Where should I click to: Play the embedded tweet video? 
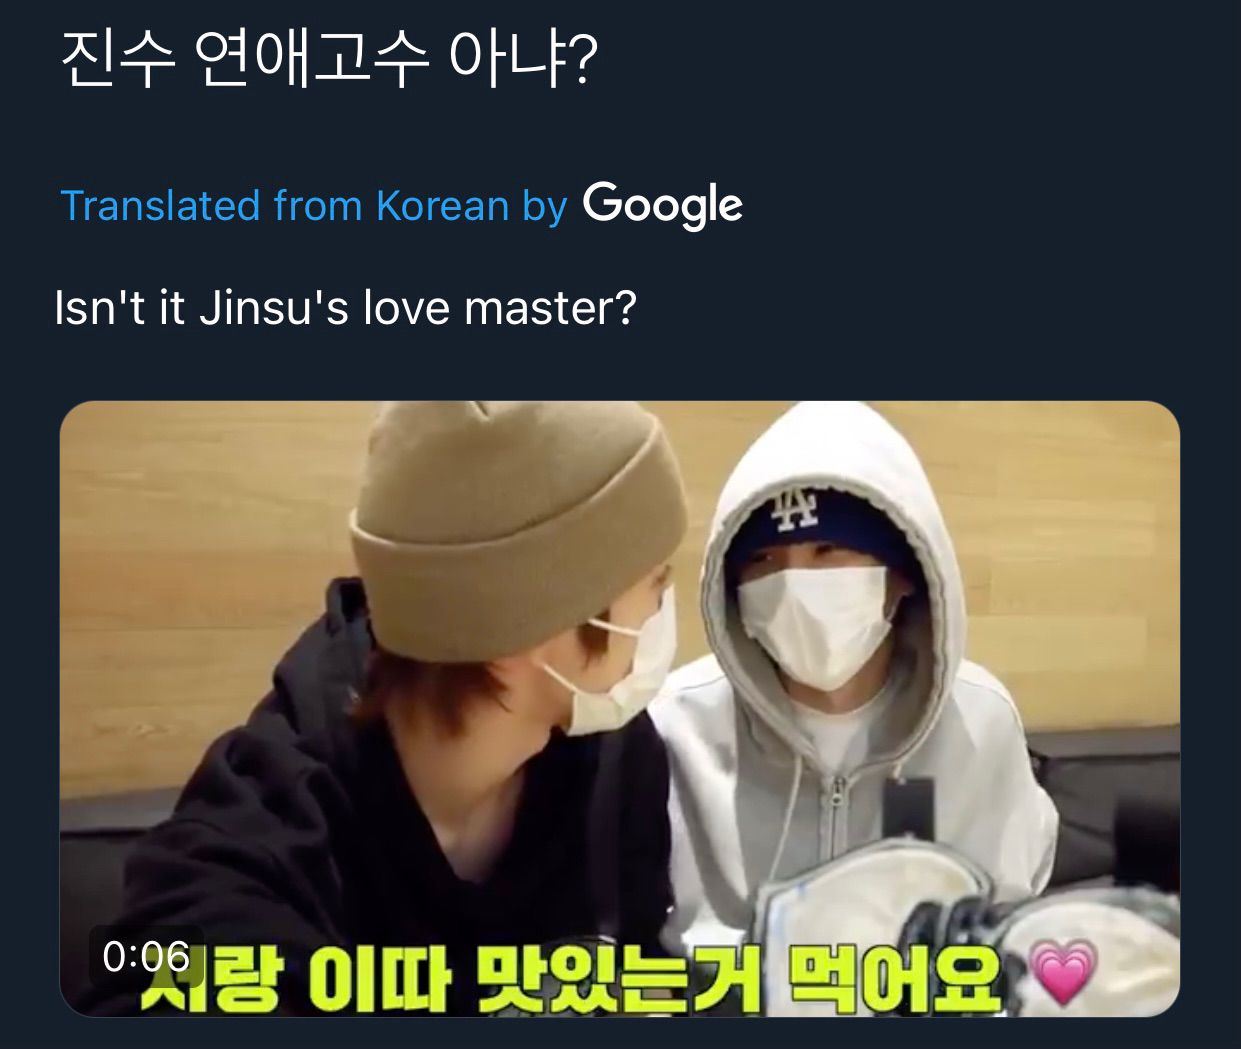coord(620,708)
